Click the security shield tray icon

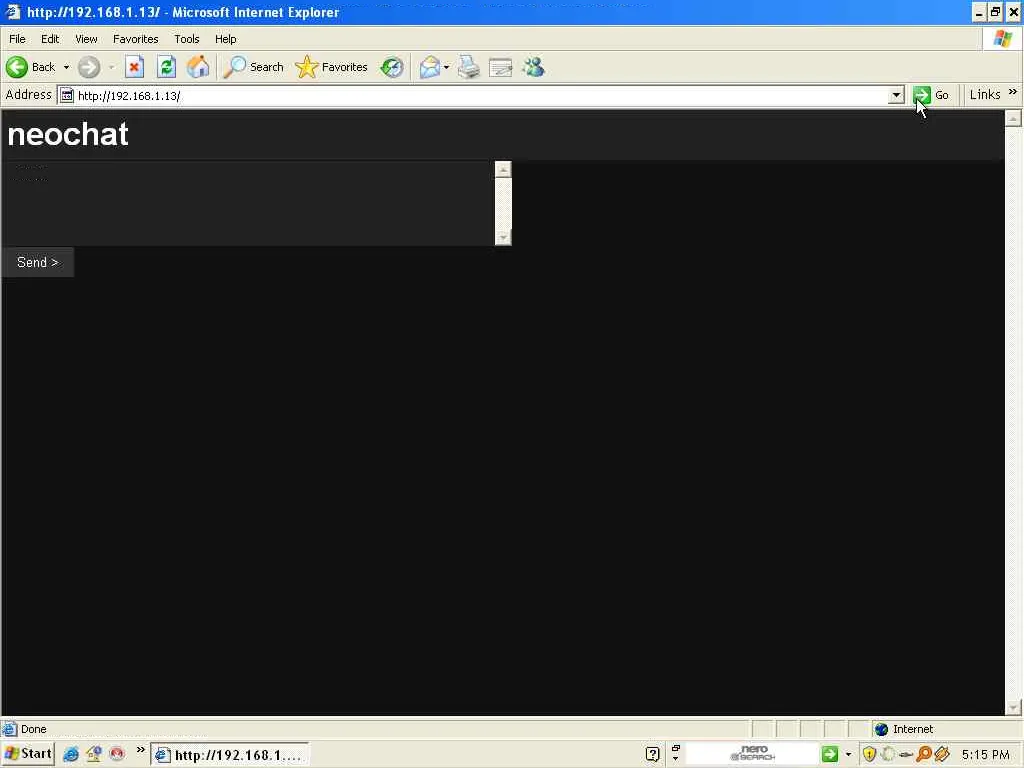(869, 755)
